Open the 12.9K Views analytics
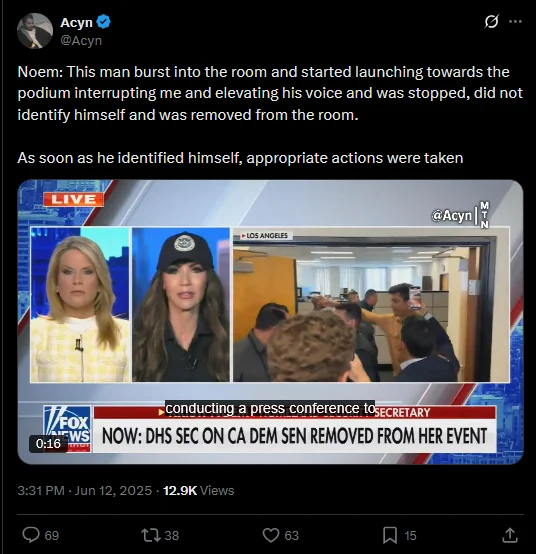This screenshot has width=536, height=554. pyautogui.click(x=199, y=490)
